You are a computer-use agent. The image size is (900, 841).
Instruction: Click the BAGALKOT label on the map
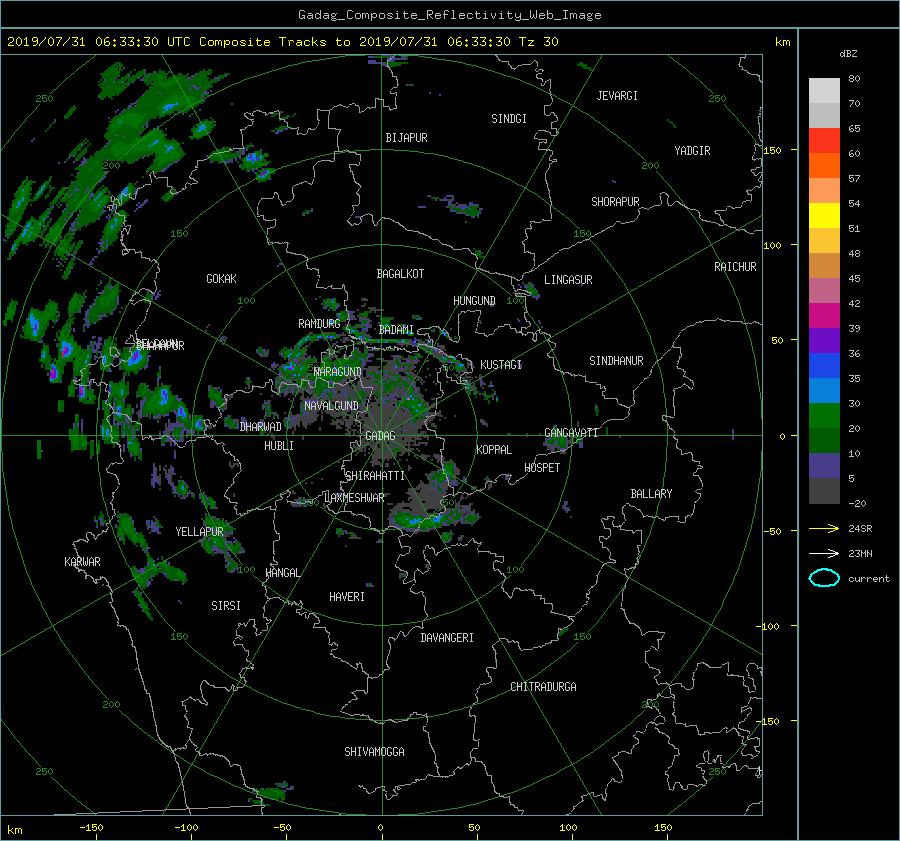pos(400,274)
